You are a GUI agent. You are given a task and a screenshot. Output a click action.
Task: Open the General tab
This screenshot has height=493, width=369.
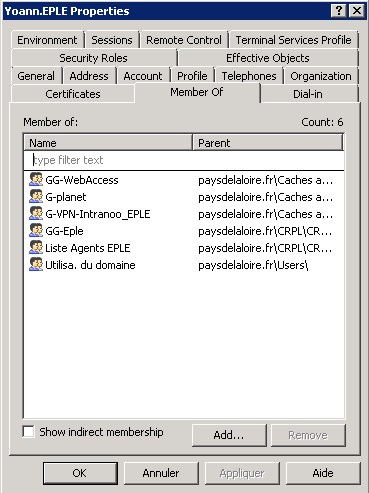click(x=36, y=76)
